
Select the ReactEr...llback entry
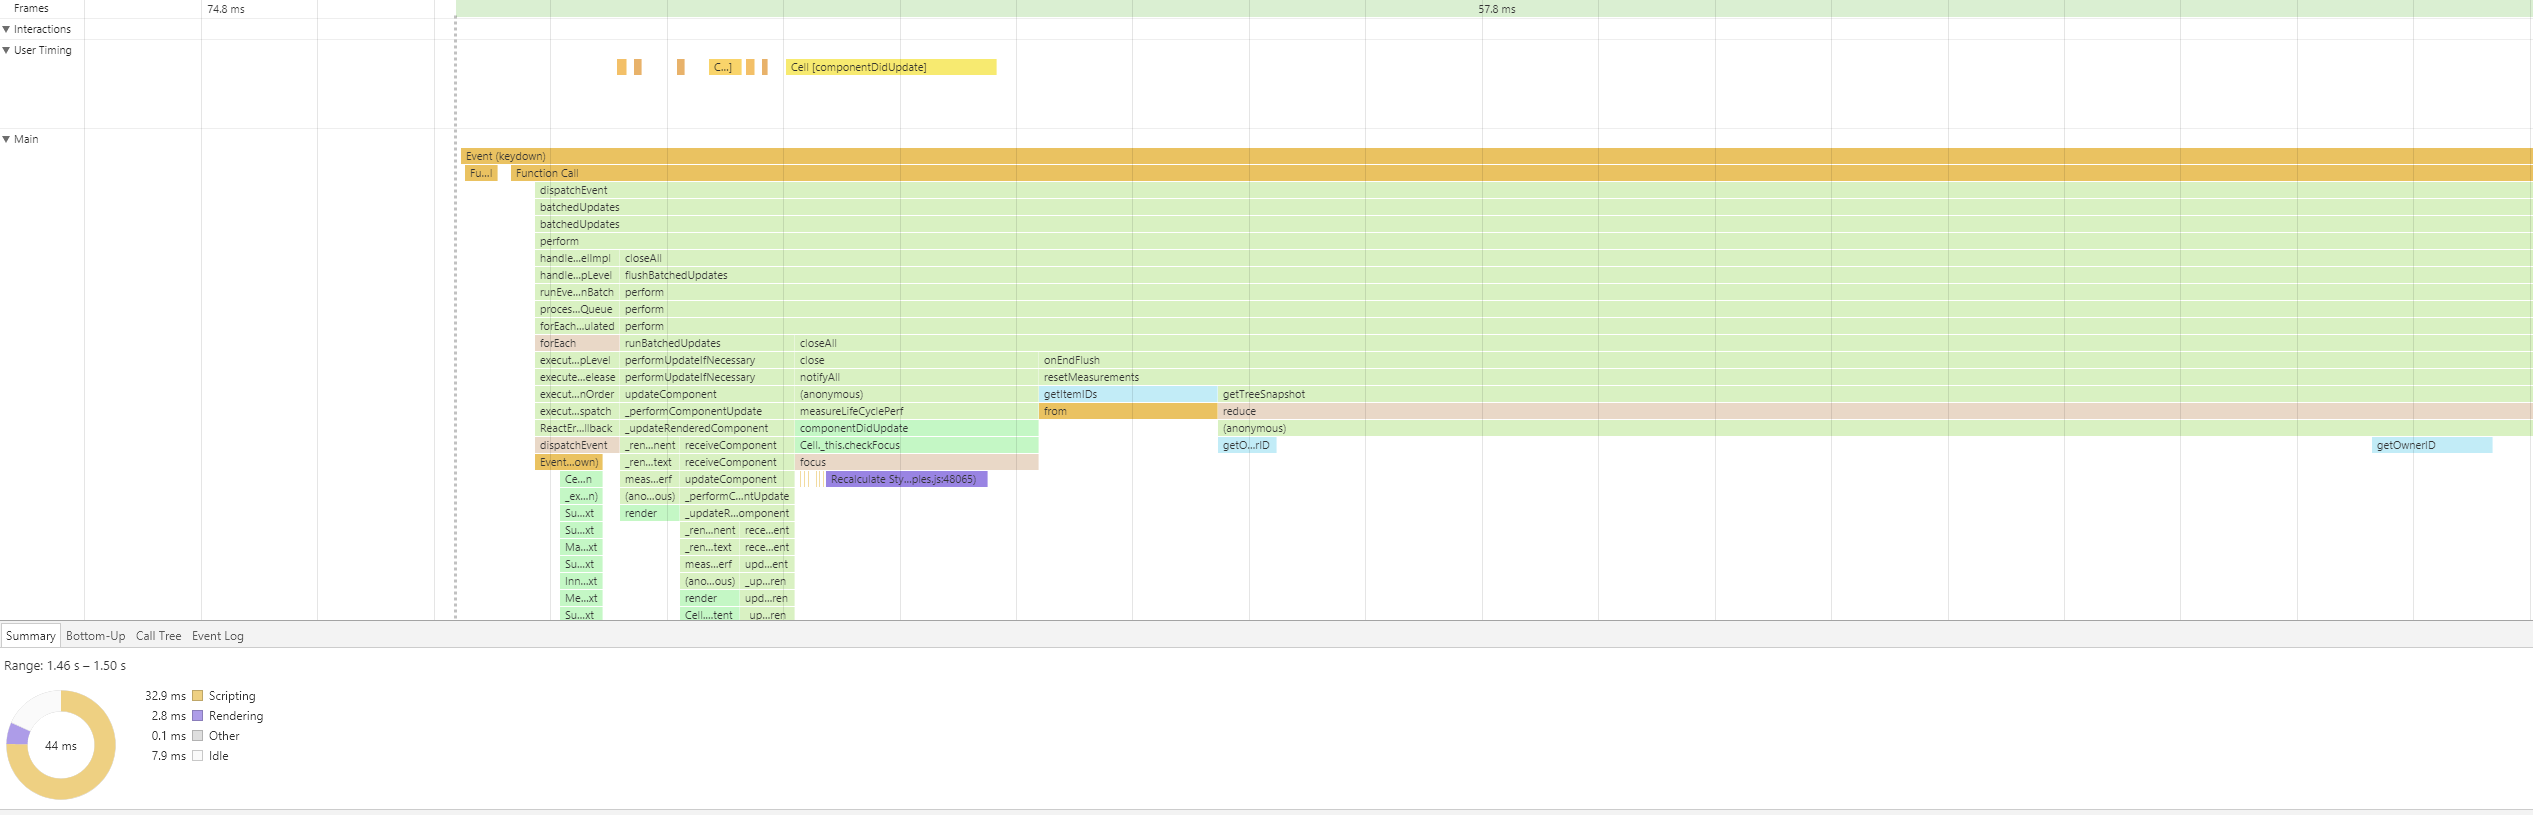click(x=577, y=428)
